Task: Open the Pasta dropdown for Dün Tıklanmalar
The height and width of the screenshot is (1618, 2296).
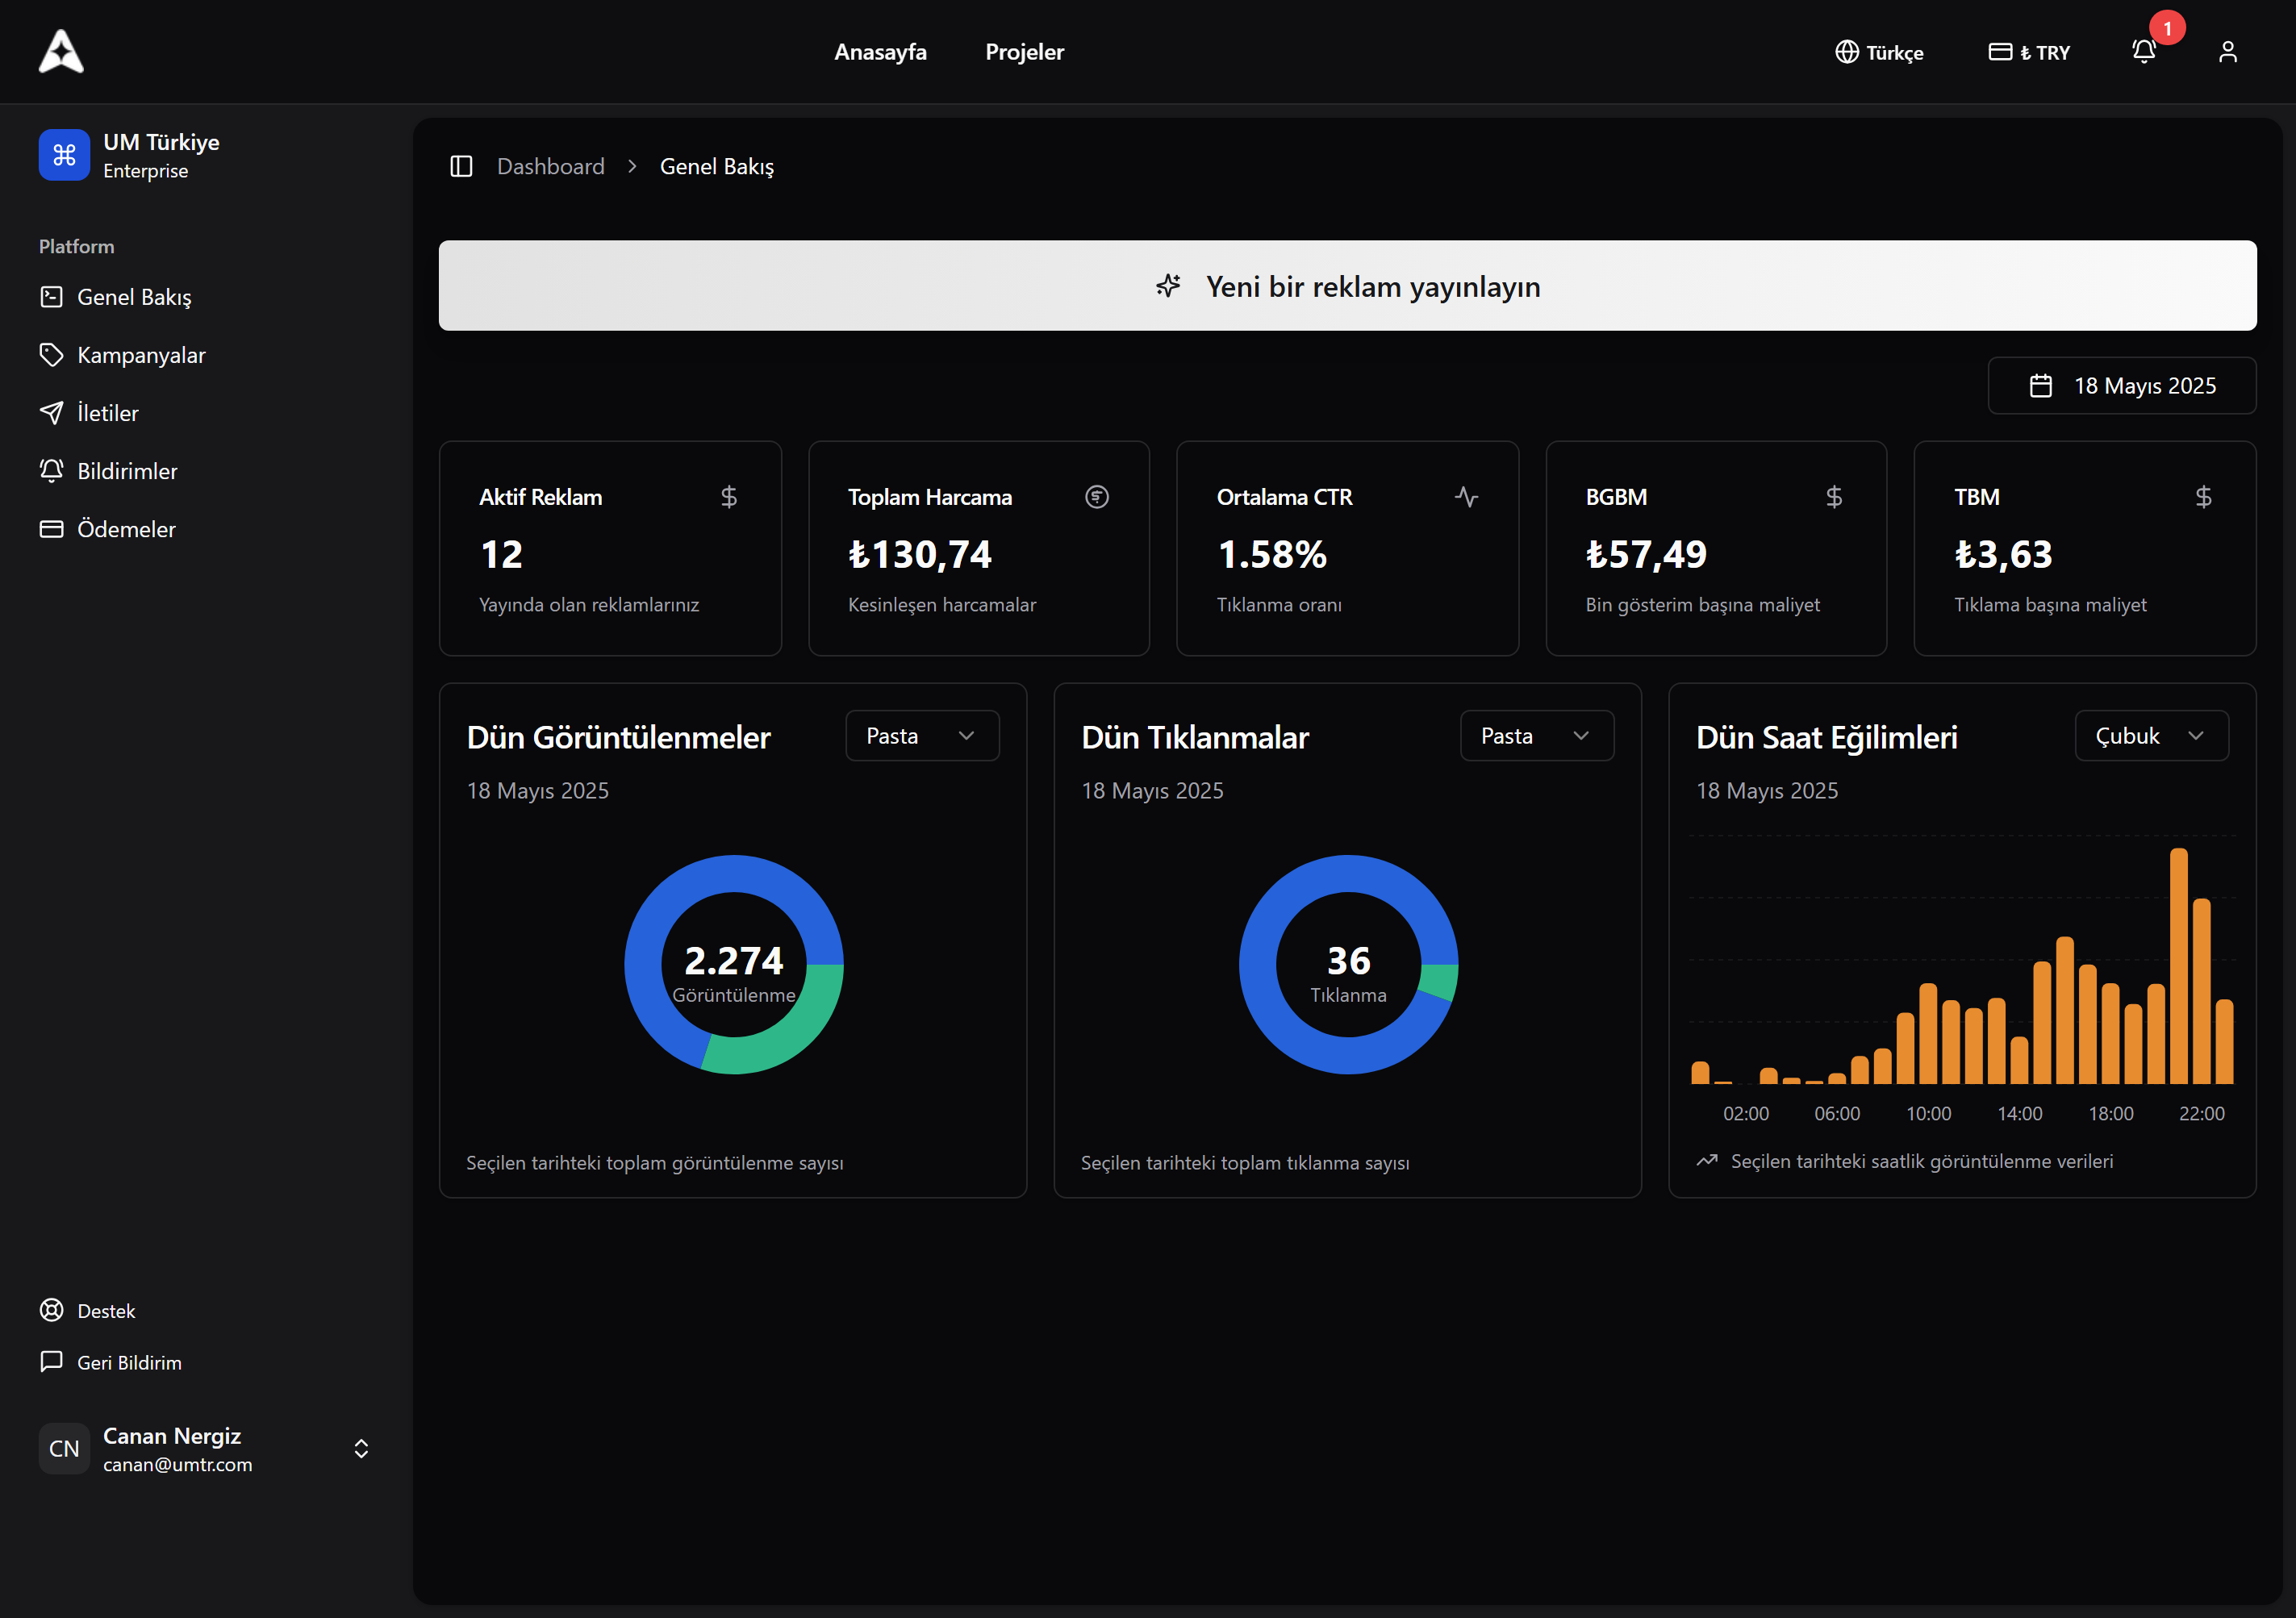Action: 1536,735
